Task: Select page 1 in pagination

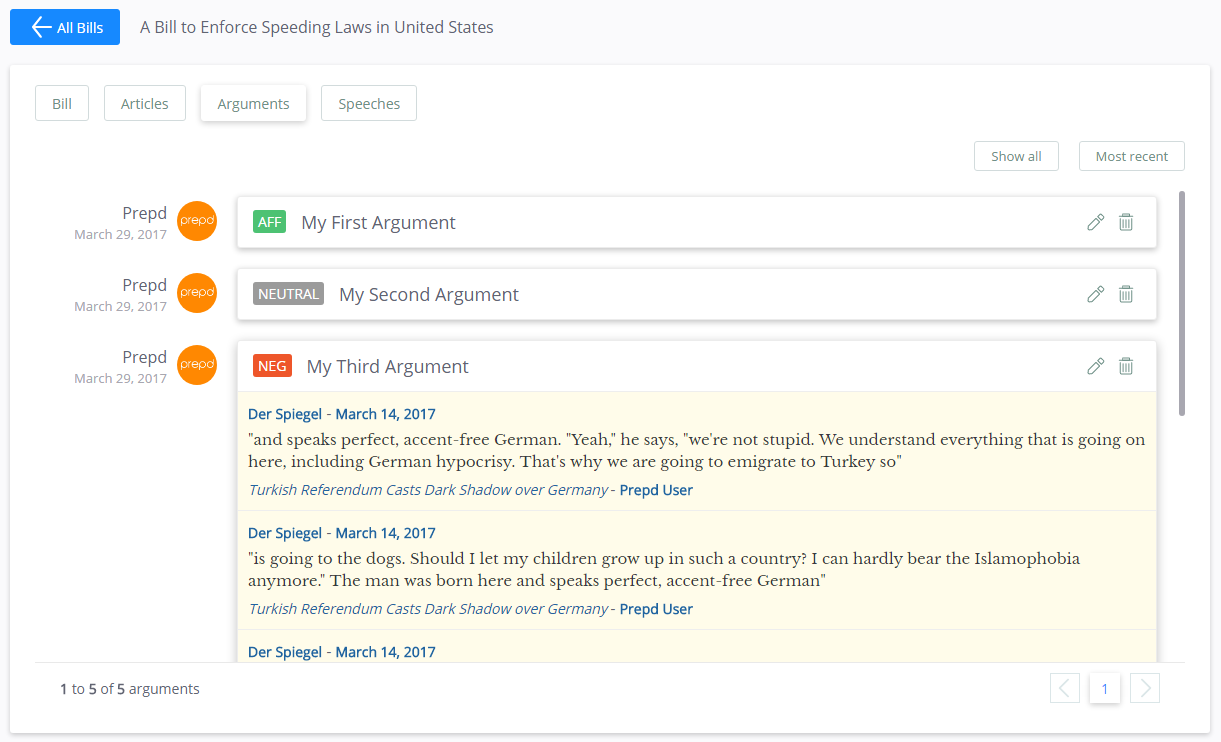Action: tap(1105, 688)
